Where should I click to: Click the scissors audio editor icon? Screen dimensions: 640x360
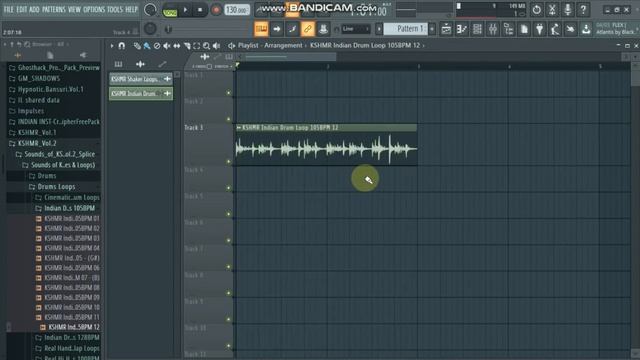[x=552, y=9]
